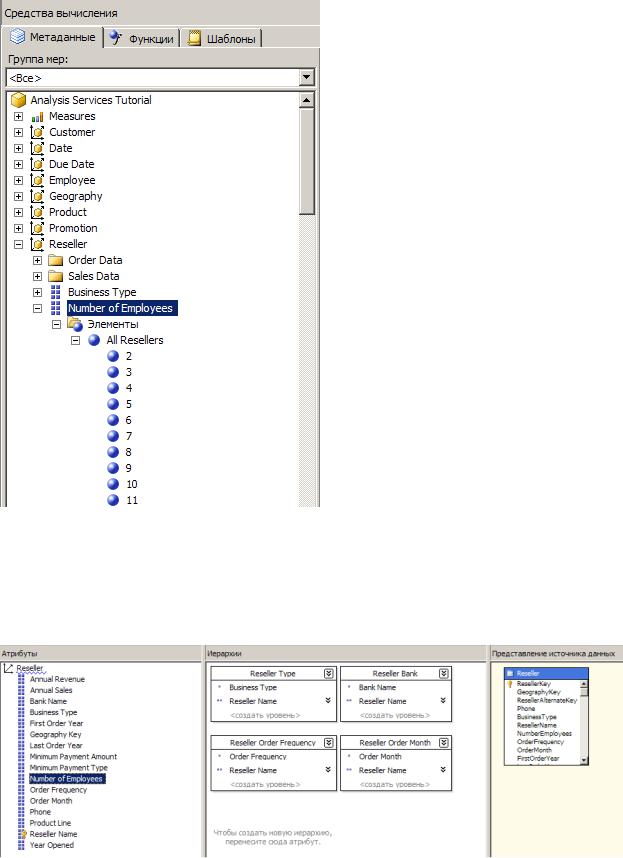This screenshot has width=623, height=858.
Task: Click the Date dimension icon
Action: tap(37, 148)
